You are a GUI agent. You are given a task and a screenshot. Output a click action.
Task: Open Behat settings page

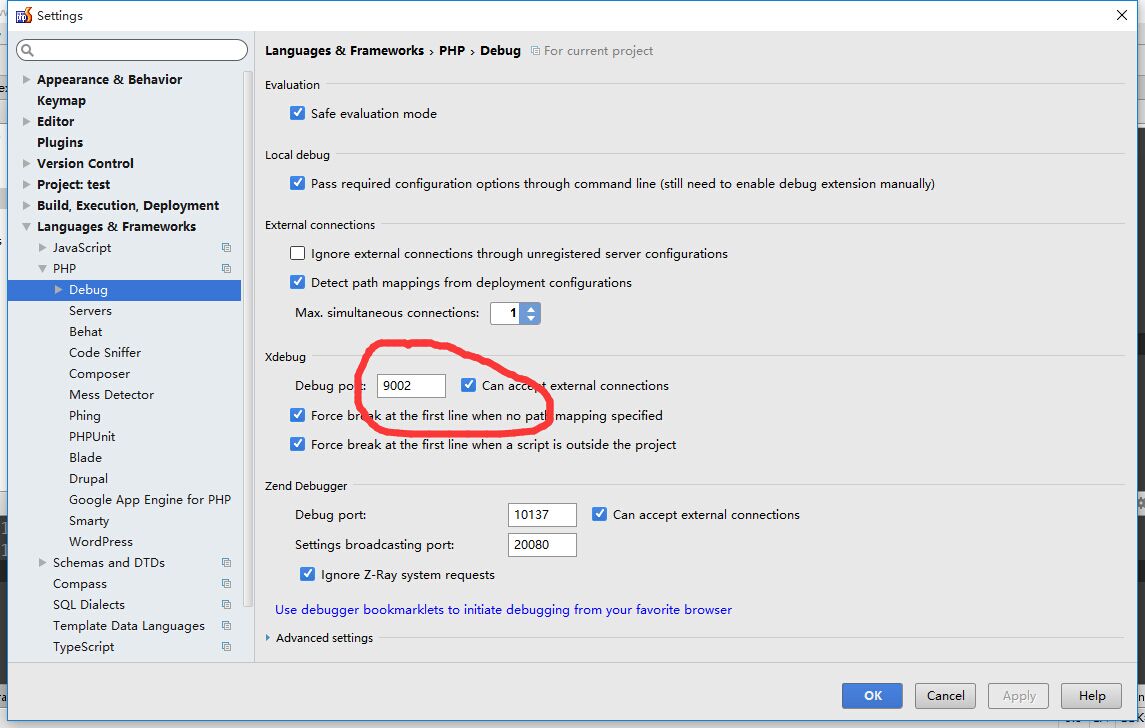(85, 332)
